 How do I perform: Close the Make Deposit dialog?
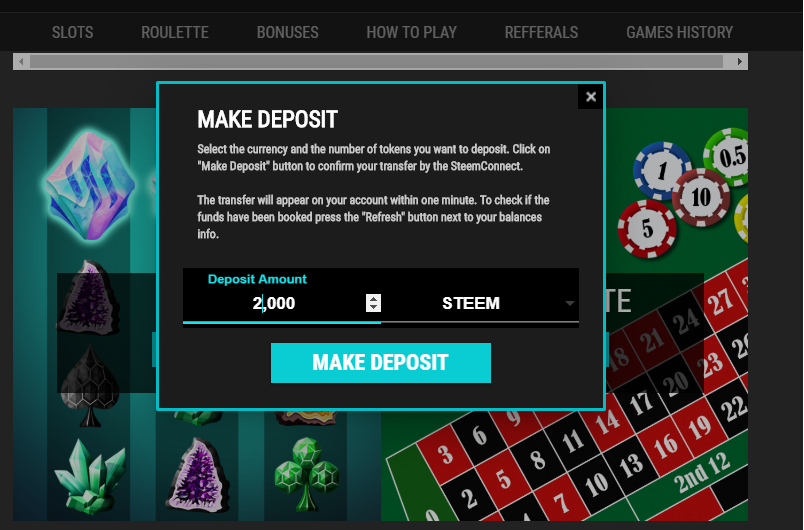(591, 96)
